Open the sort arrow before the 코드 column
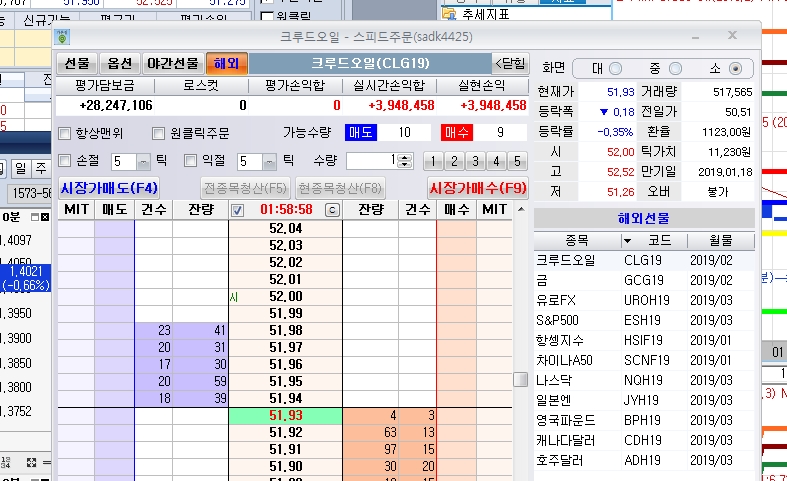The height and width of the screenshot is (481, 787). coord(627,241)
